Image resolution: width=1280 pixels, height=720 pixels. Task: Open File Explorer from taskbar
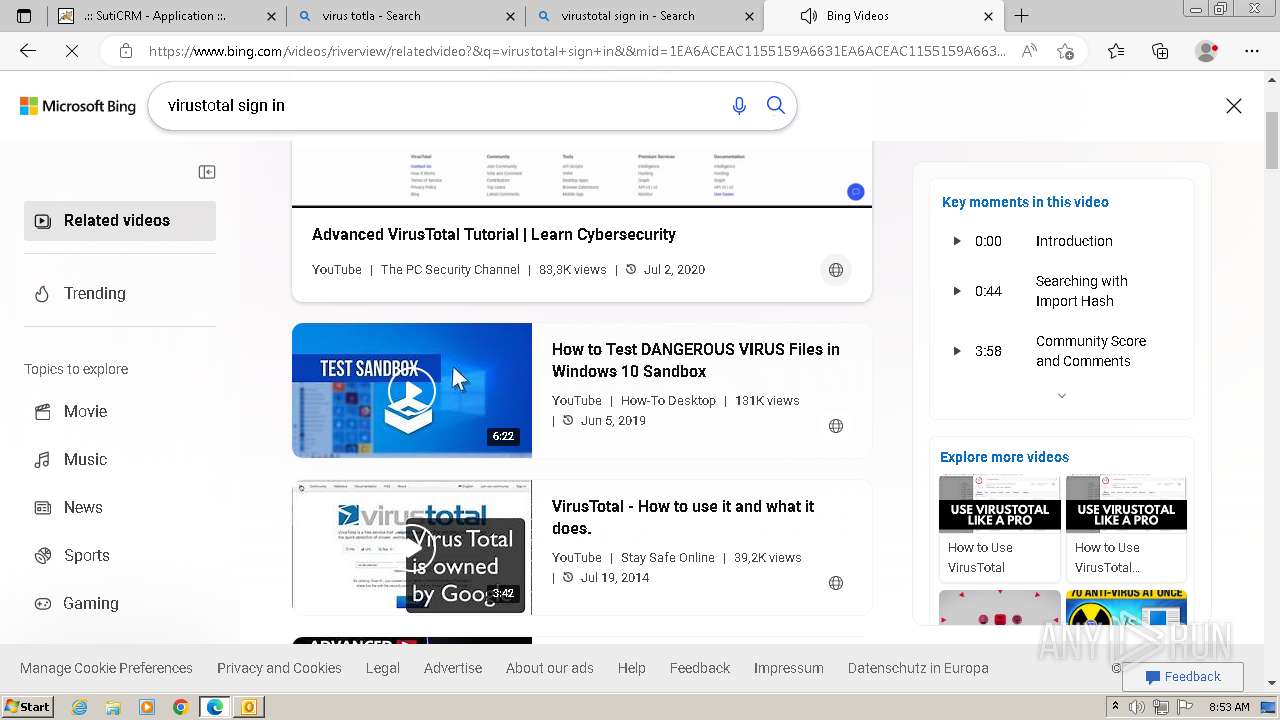[113, 707]
